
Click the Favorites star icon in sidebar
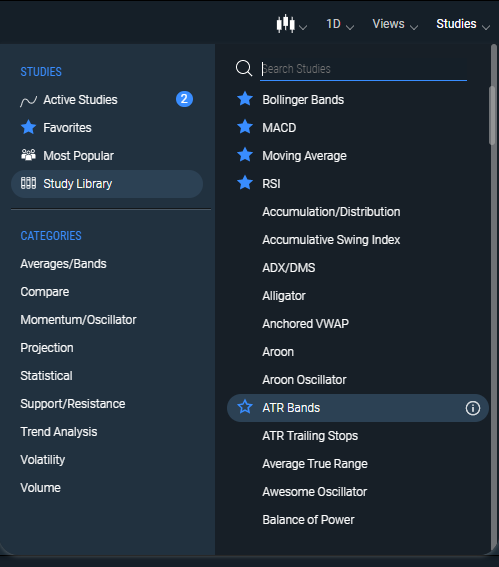click(29, 127)
